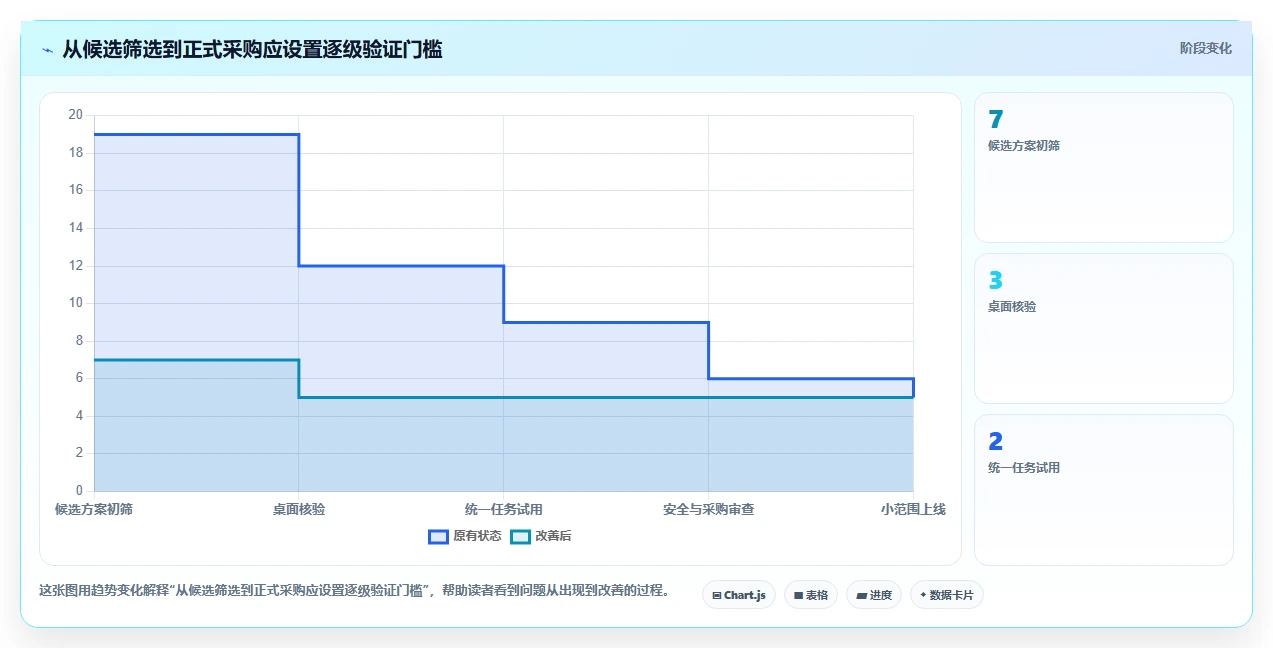
Task: Click the y-axis value 12
Action: click(x=75, y=266)
